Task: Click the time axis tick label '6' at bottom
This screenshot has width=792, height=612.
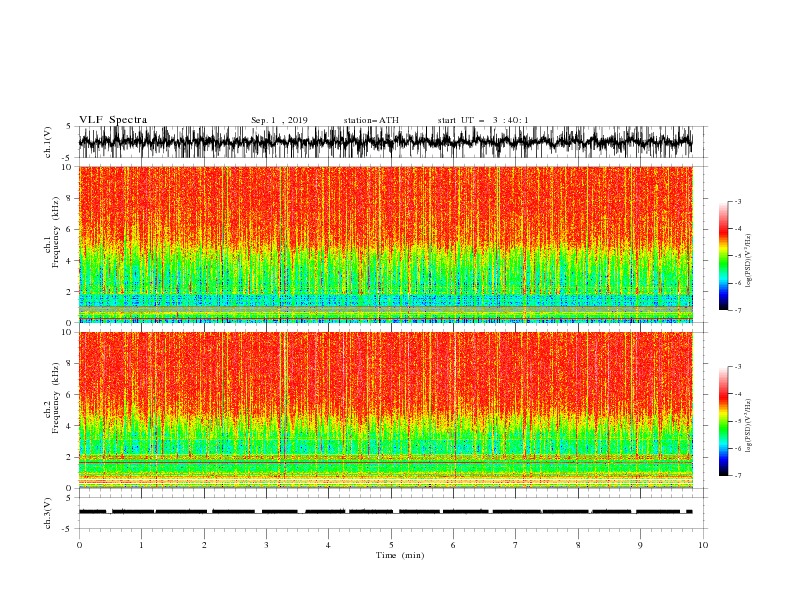Action: point(453,545)
